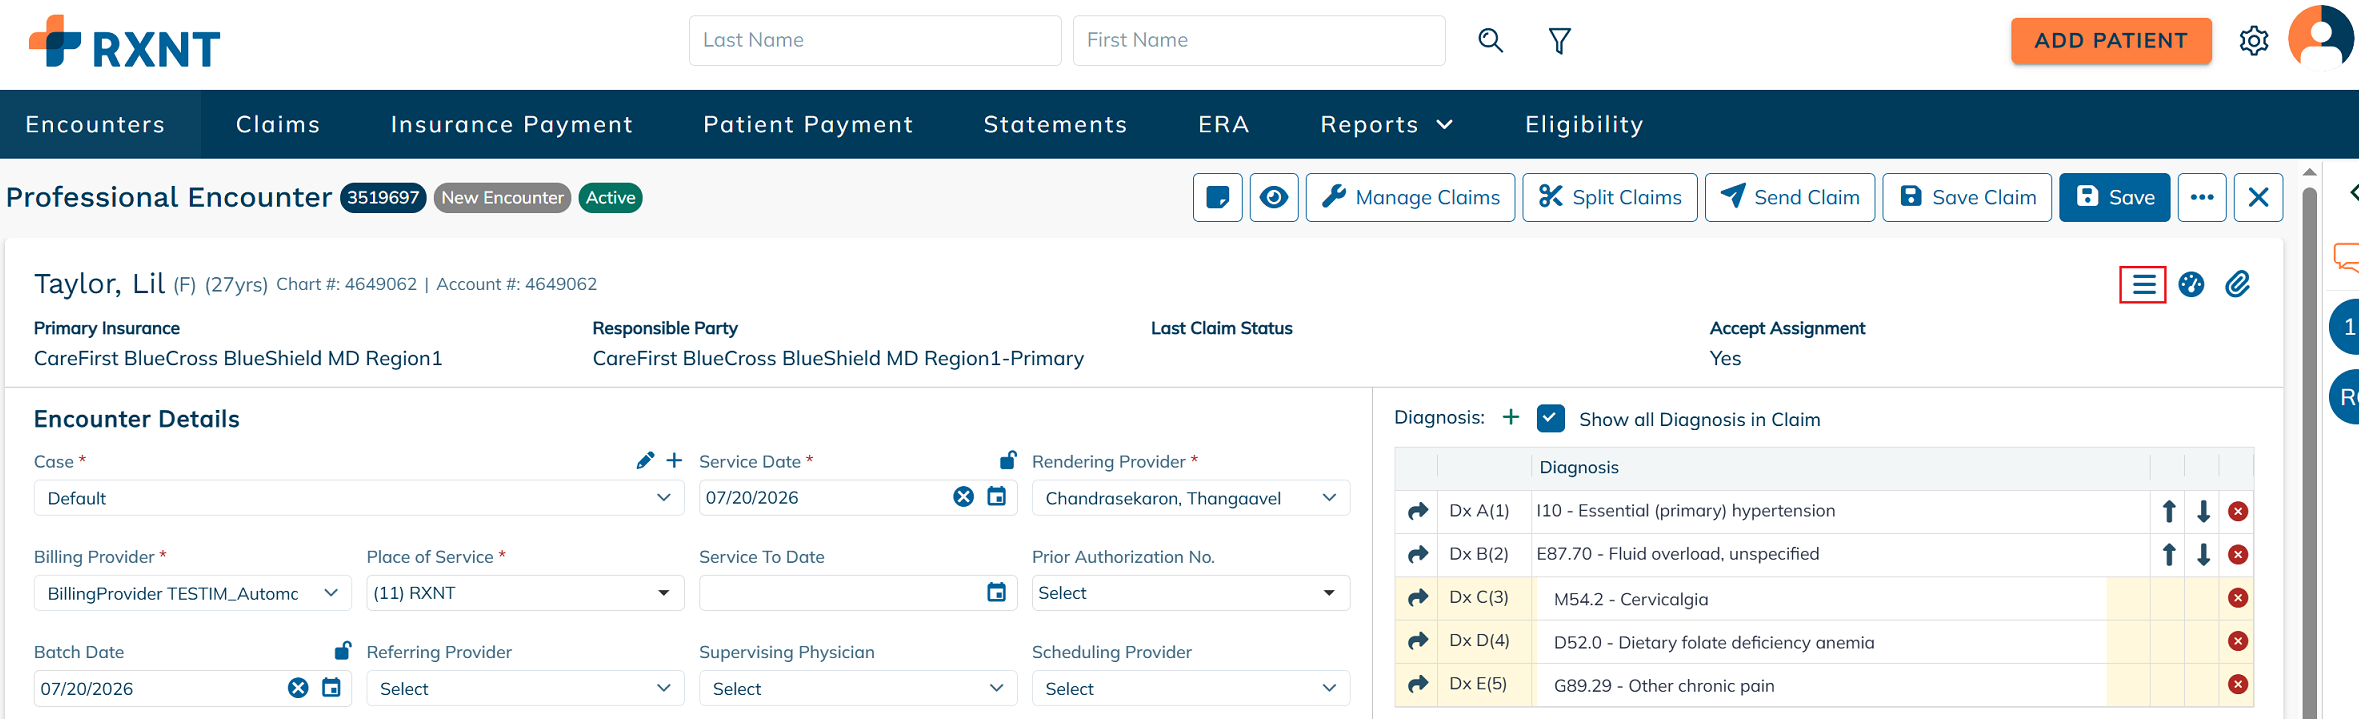Go to the Encounters tab
This screenshot has width=2359, height=719.
[95, 124]
